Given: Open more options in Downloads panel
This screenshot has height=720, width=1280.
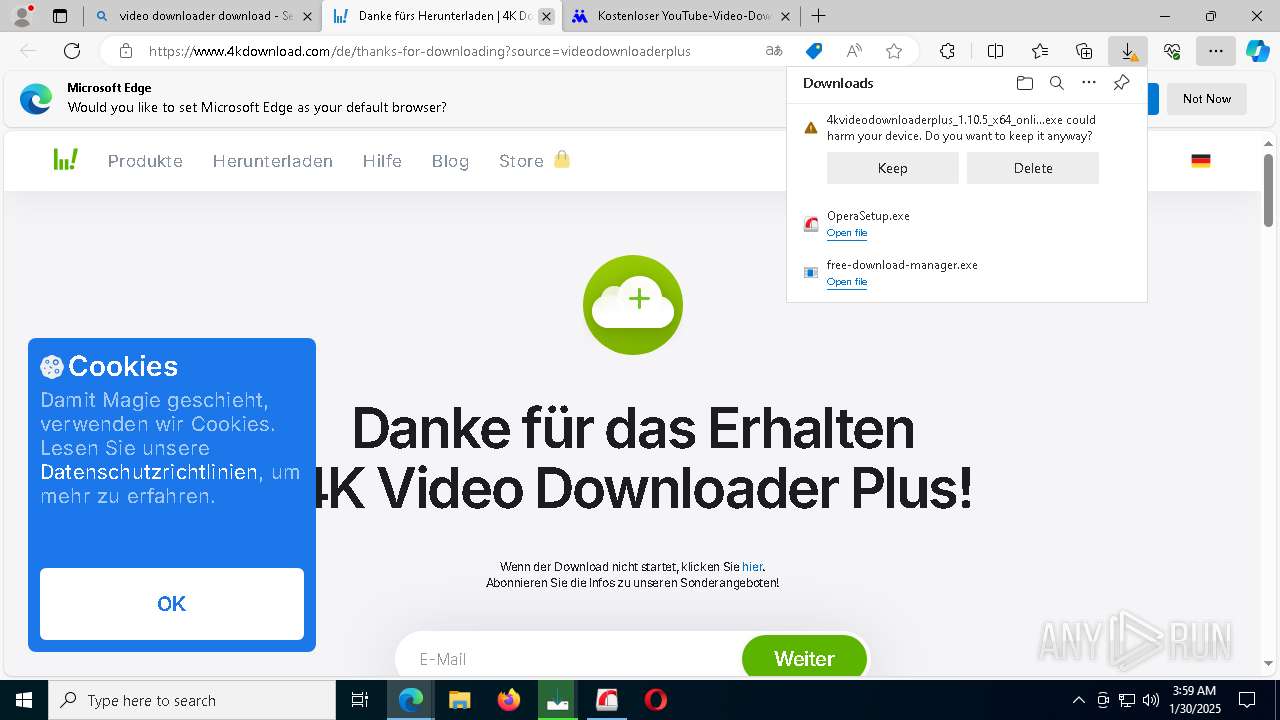Looking at the screenshot, I should [x=1089, y=83].
